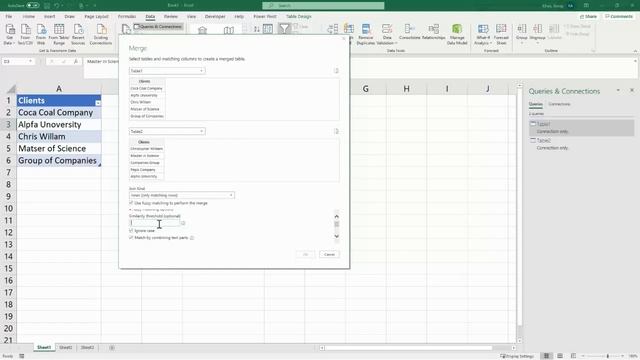Click OK in the Merge dialog
This screenshot has width=640, height=360.
coord(305,254)
